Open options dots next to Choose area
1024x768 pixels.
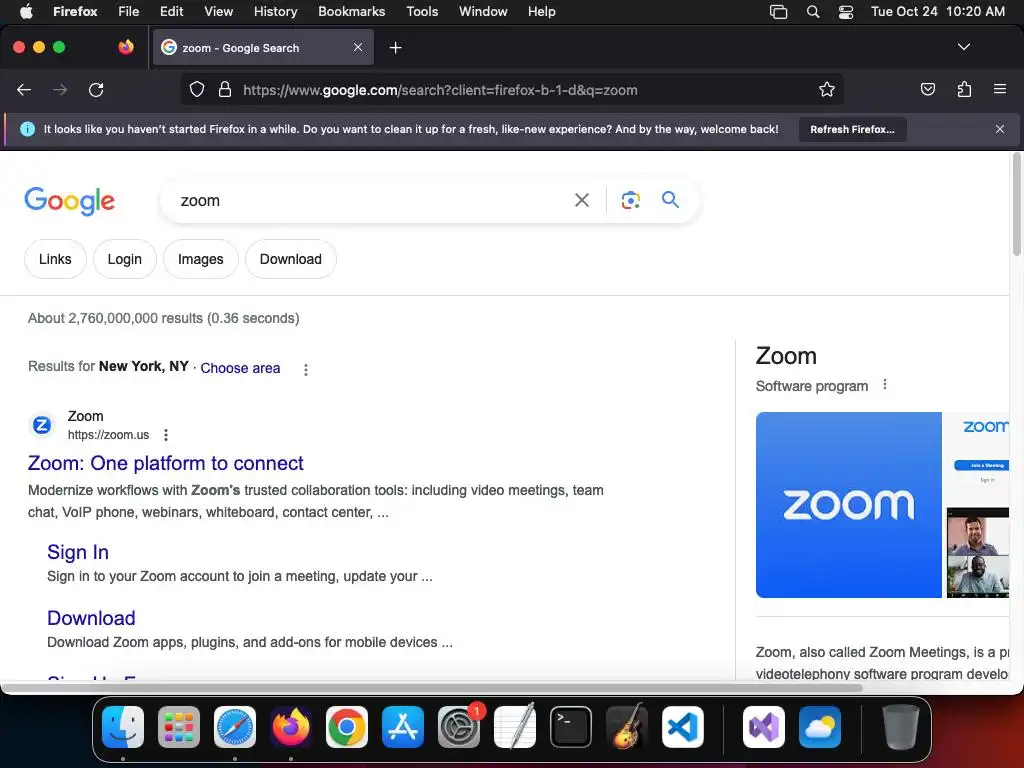click(306, 370)
